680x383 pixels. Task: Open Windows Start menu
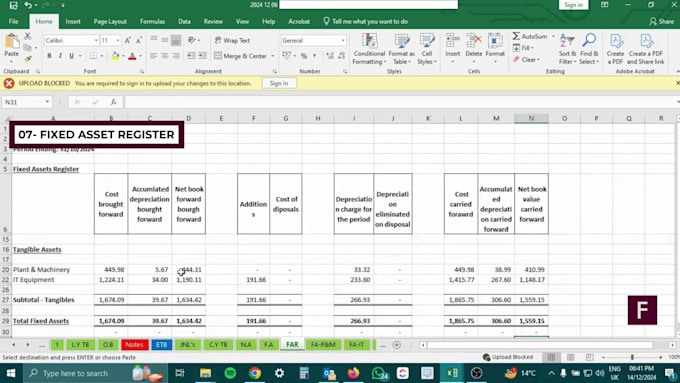click(x=10, y=373)
